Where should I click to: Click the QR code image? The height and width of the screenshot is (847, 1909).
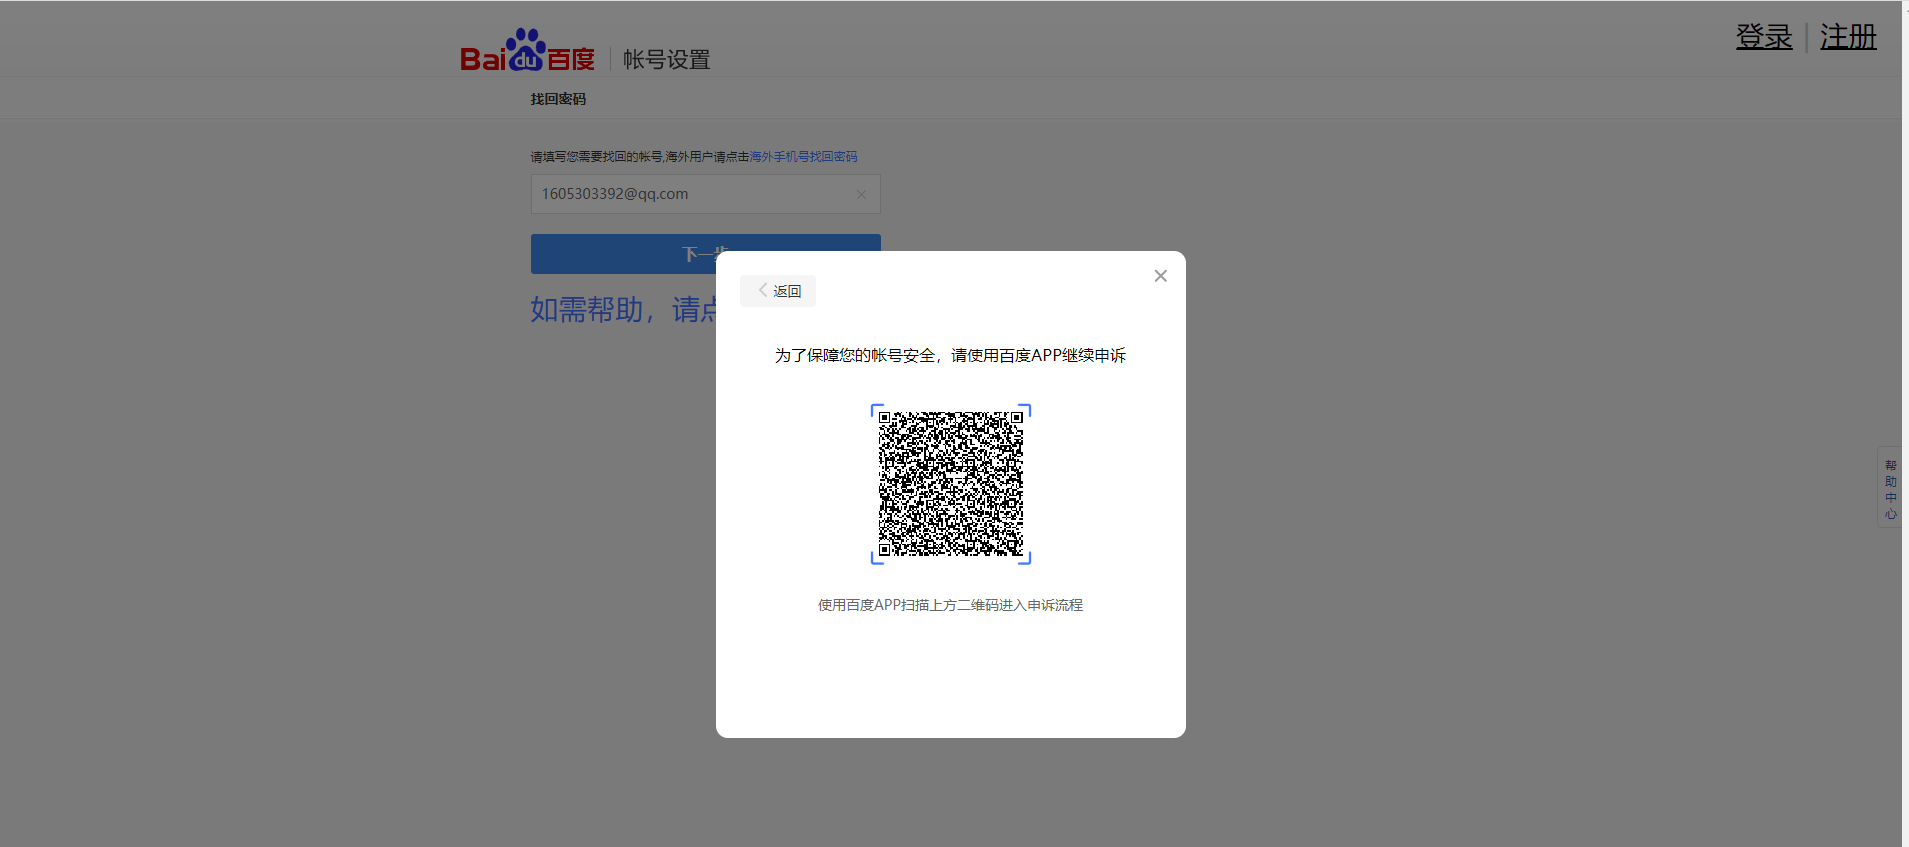pyautogui.click(x=951, y=484)
